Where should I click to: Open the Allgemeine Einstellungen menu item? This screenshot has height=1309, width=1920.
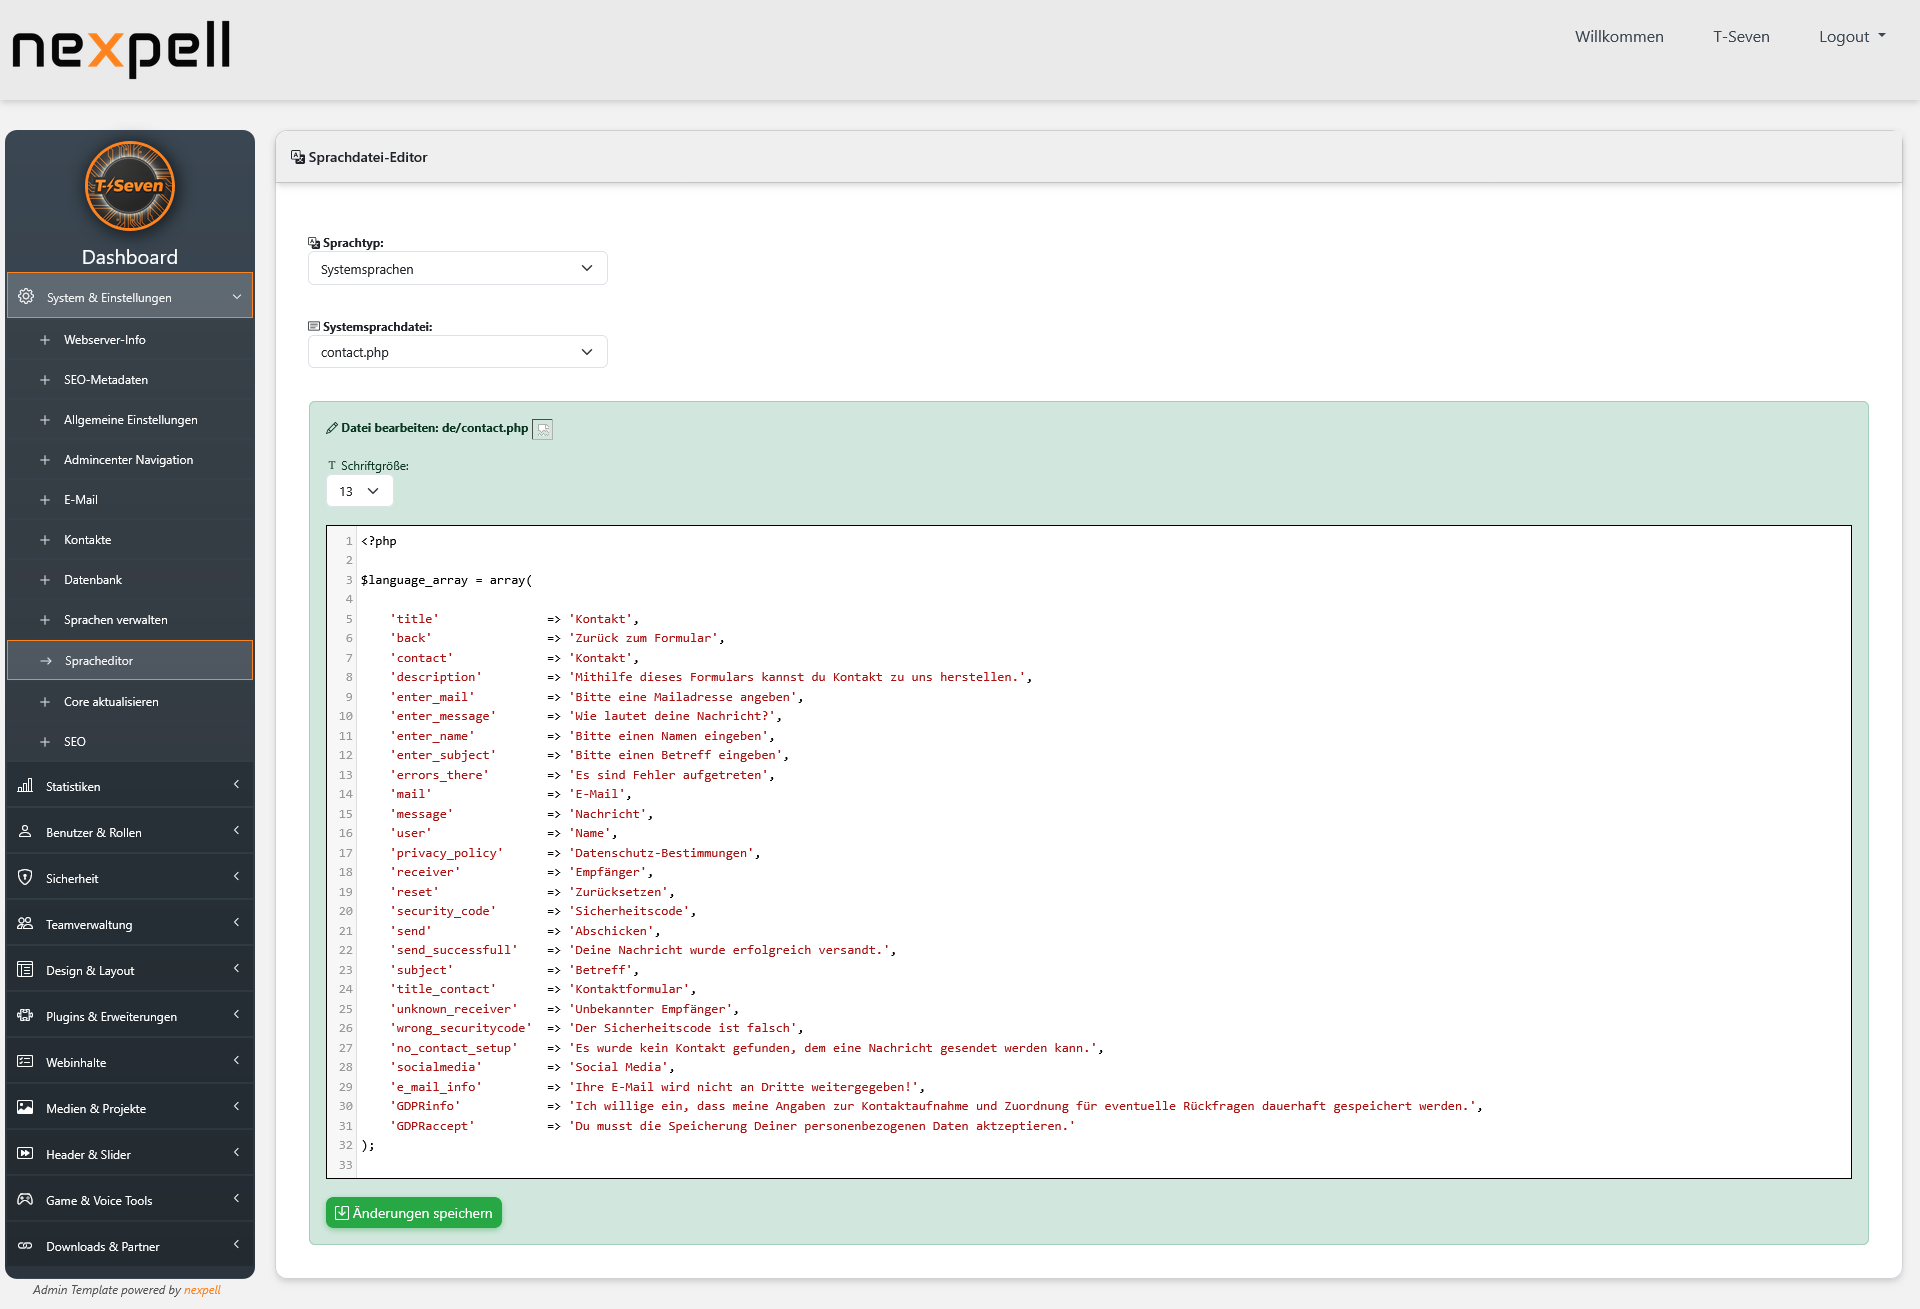[x=130, y=420]
